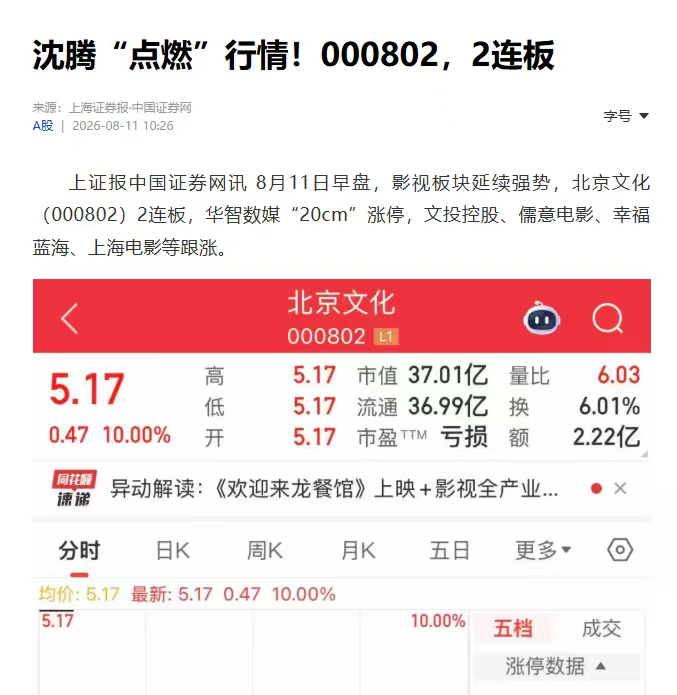The width and height of the screenshot is (677, 695).
Task: Open the 字号 font size dropdown
Action: 626,116
